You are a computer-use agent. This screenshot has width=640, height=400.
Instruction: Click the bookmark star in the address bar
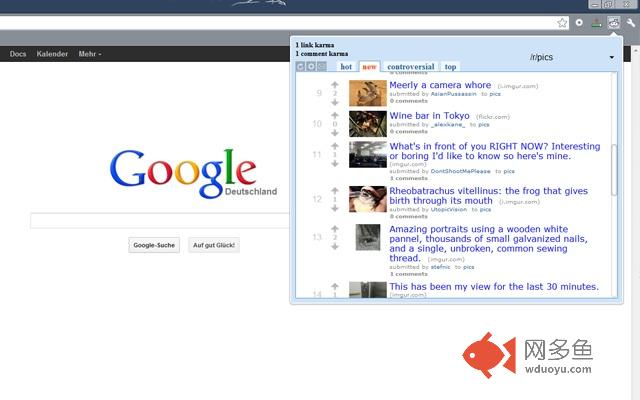pos(562,23)
